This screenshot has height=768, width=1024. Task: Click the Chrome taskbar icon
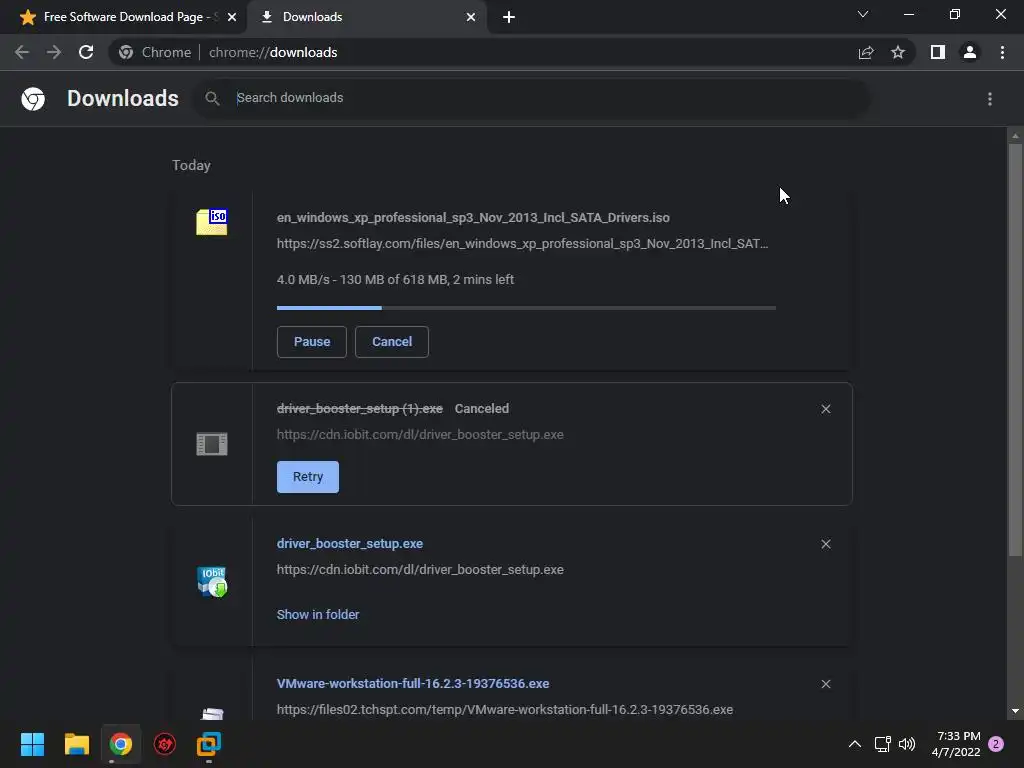(x=121, y=744)
